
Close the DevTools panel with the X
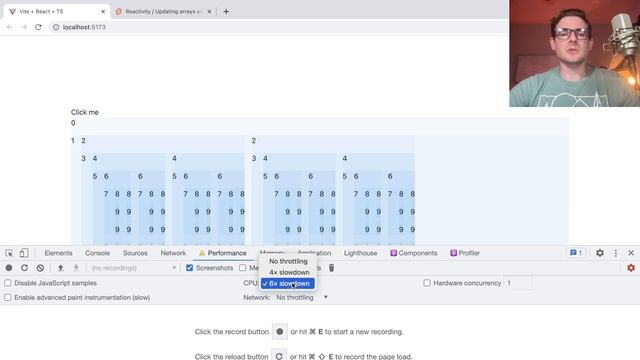tap(631, 253)
